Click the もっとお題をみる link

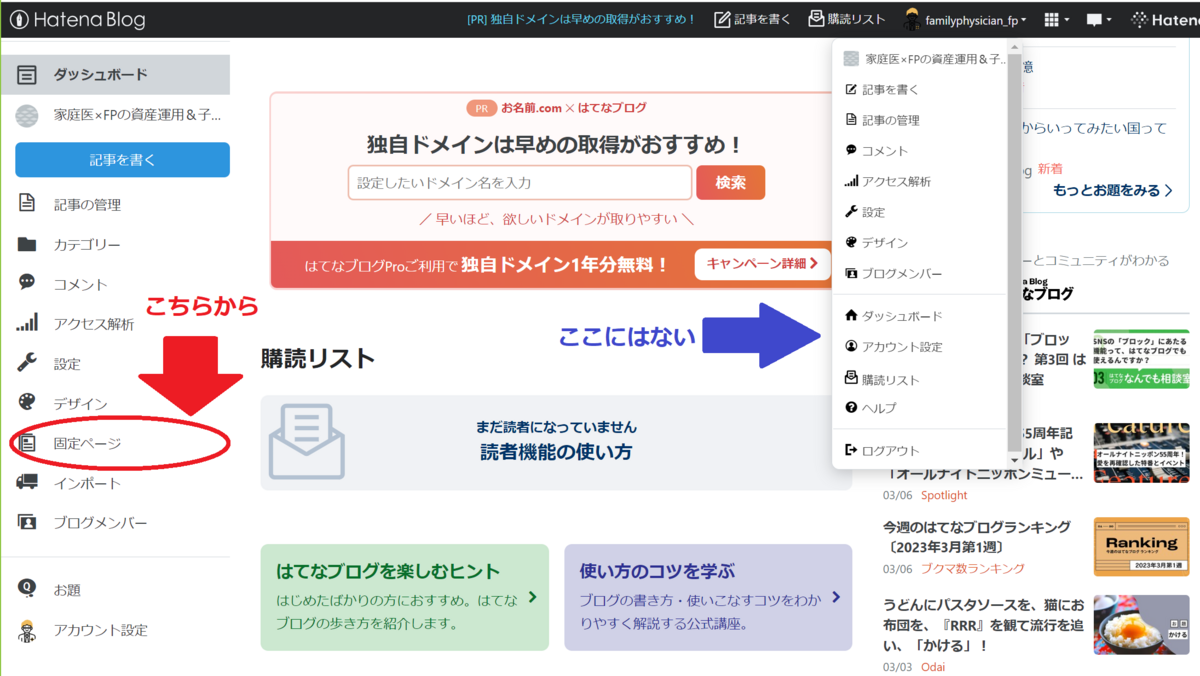coord(1113,190)
